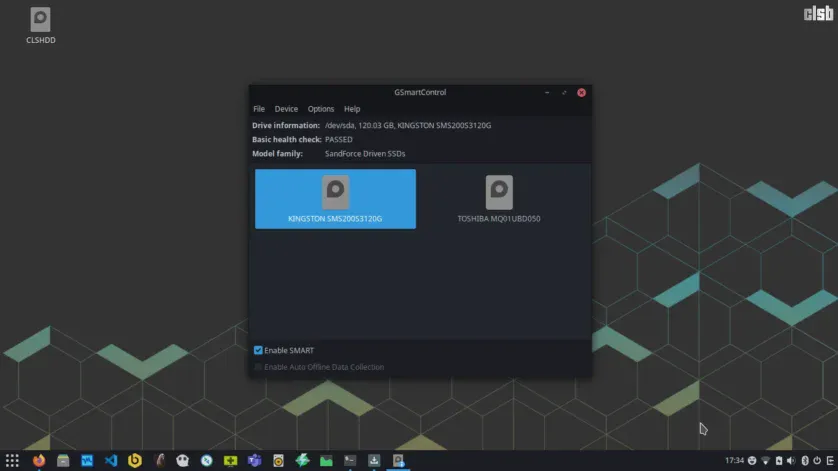
Task: Open the File menu
Action: [x=259, y=109]
